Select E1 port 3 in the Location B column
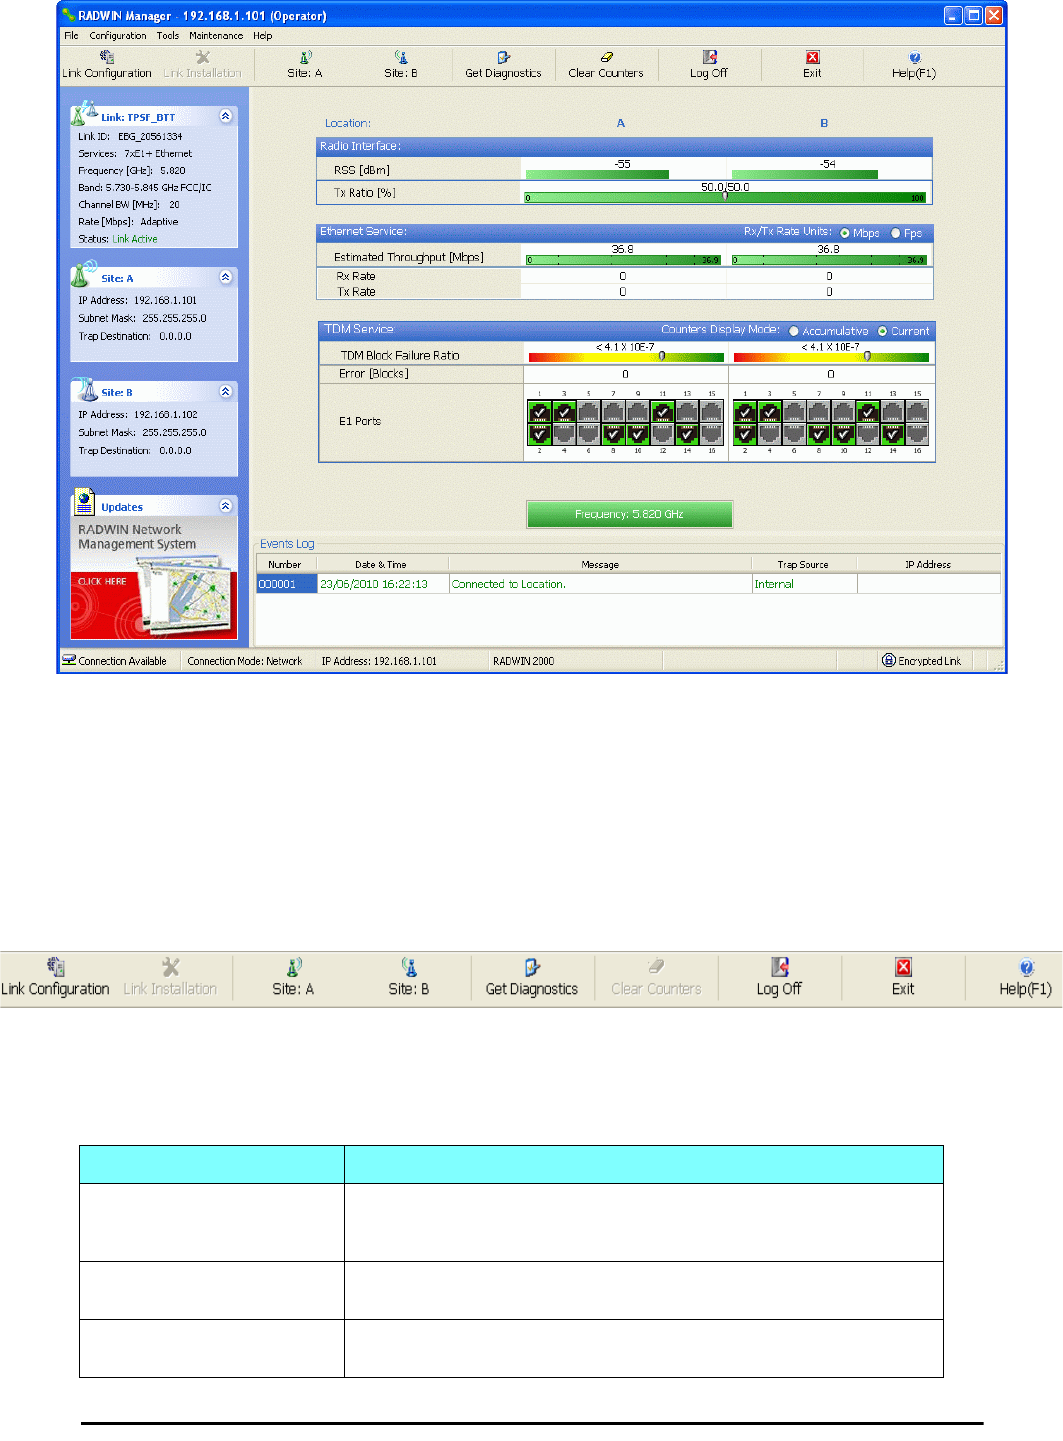The width and height of the screenshot is (1063, 1441). click(769, 411)
